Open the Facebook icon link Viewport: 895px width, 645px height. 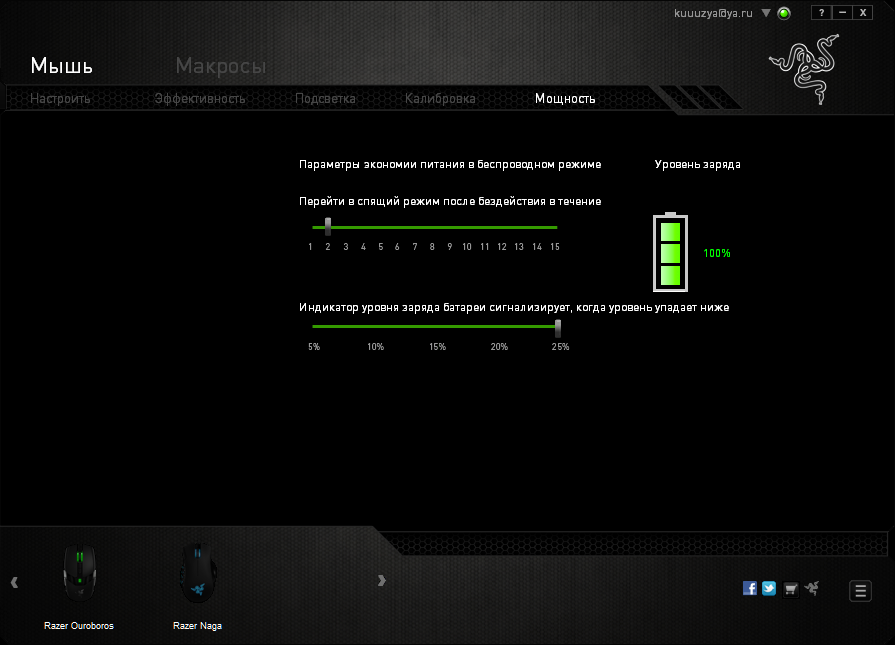(x=749, y=588)
